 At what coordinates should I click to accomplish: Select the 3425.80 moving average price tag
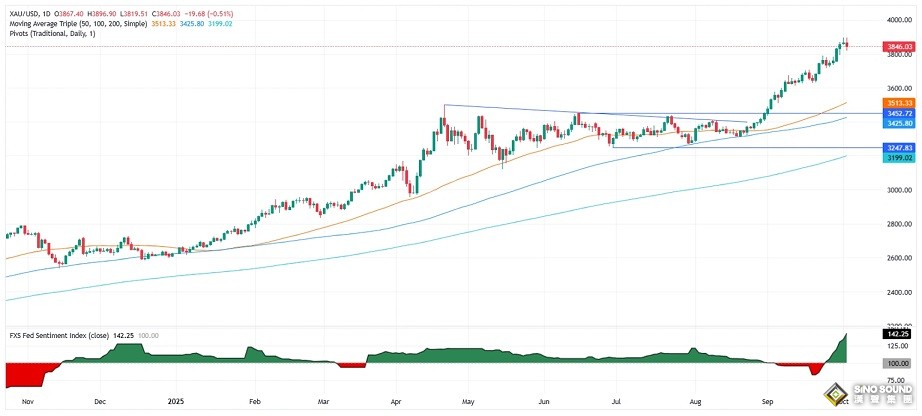(x=898, y=124)
